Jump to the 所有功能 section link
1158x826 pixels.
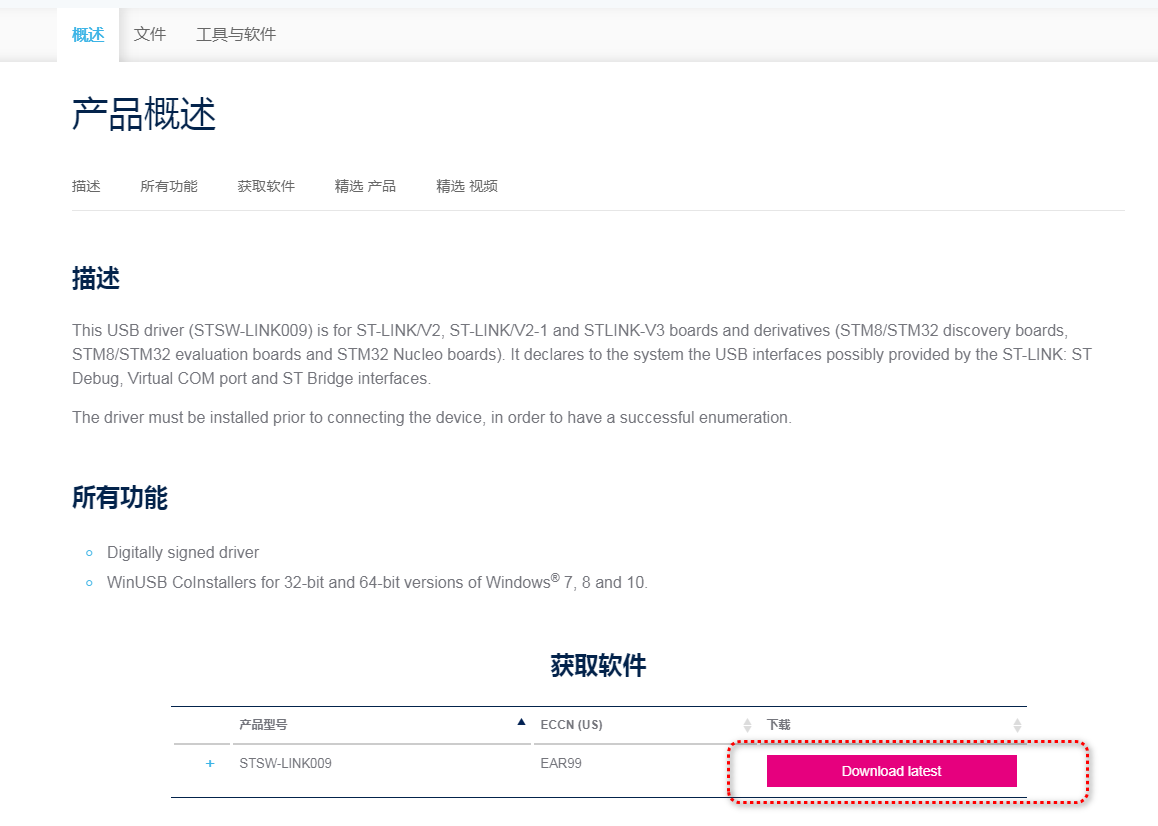(x=169, y=186)
